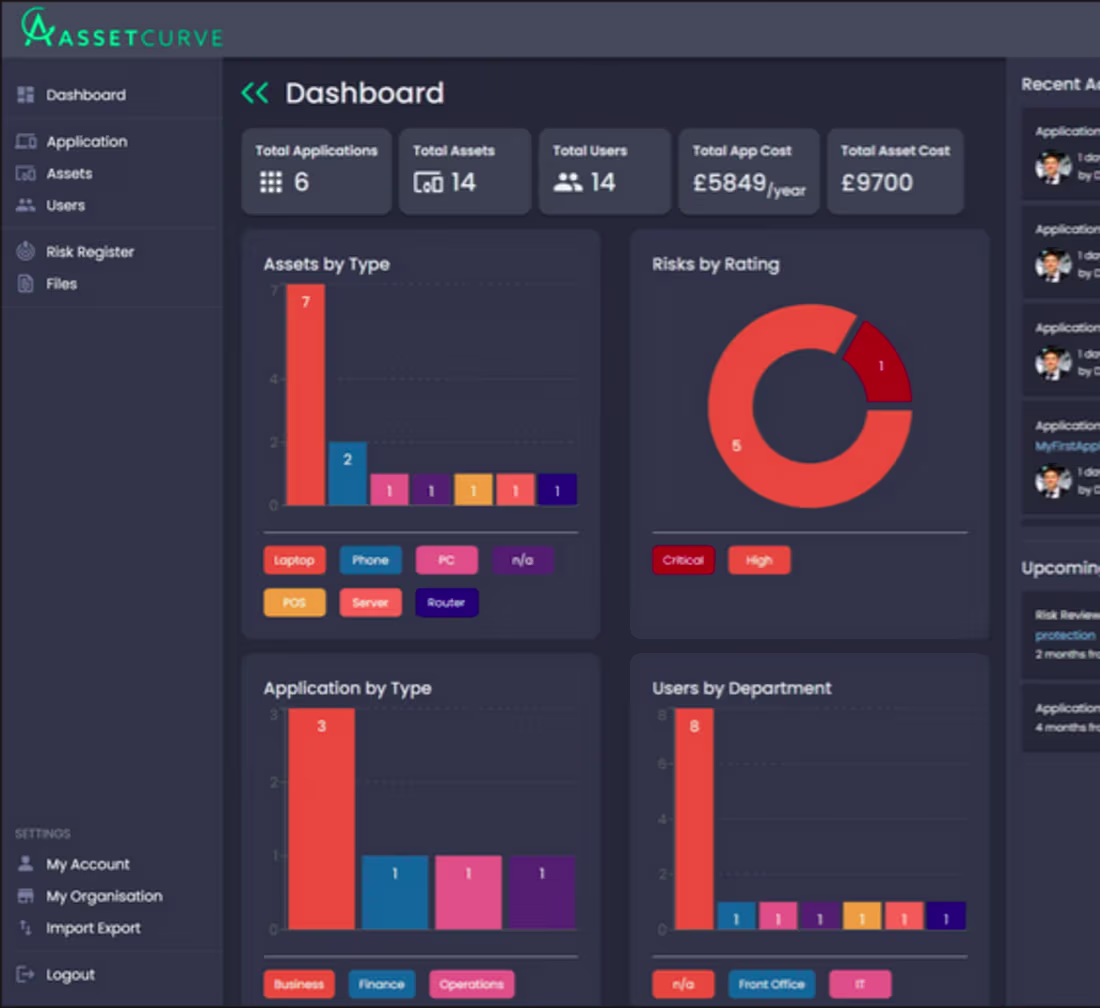Hide the Business series in Application by Type
This screenshot has width=1100, height=1008.
pos(299,984)
